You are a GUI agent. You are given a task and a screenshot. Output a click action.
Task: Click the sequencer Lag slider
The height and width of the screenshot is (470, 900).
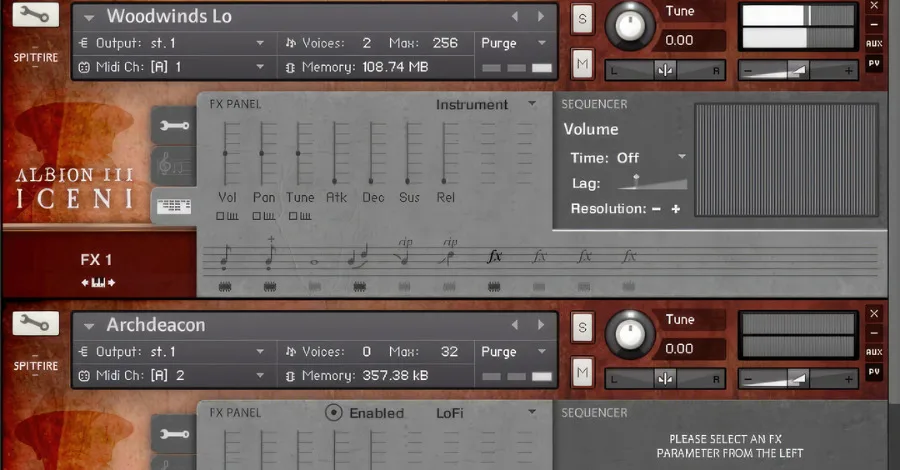pos(652,182)
